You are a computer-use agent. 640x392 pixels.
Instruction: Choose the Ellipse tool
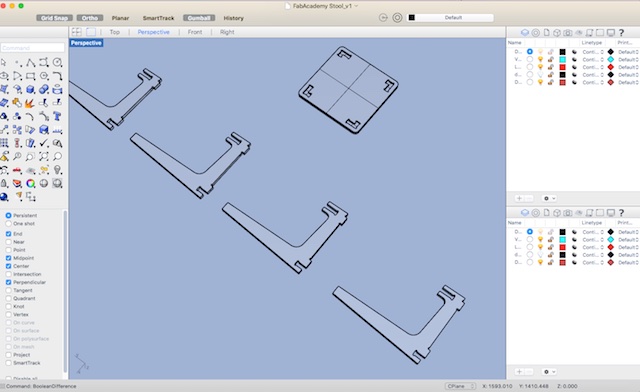4,76
